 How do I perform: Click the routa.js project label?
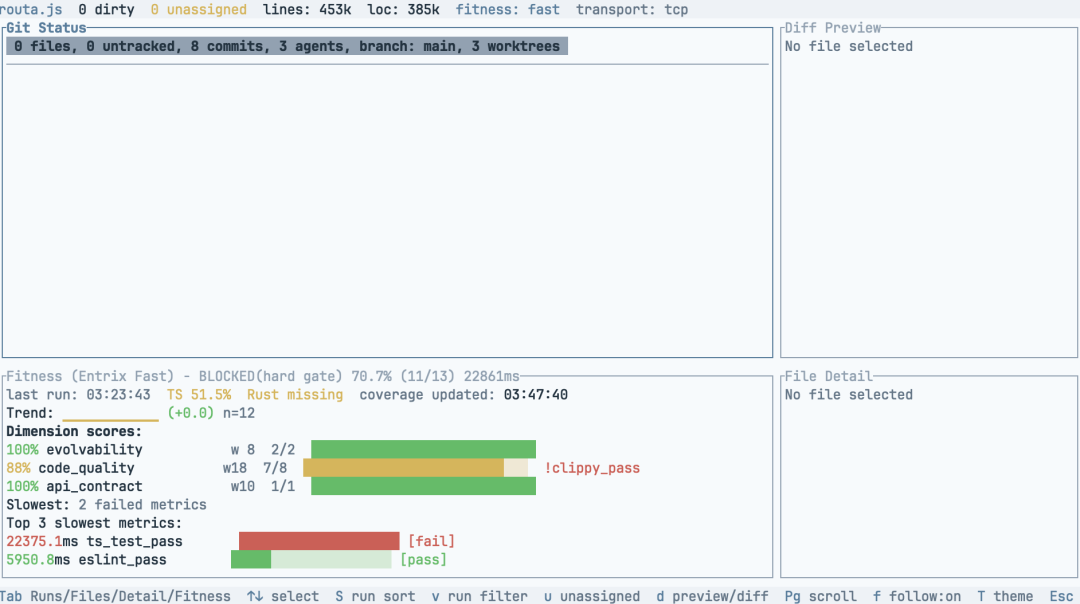(x=31, y=10)
